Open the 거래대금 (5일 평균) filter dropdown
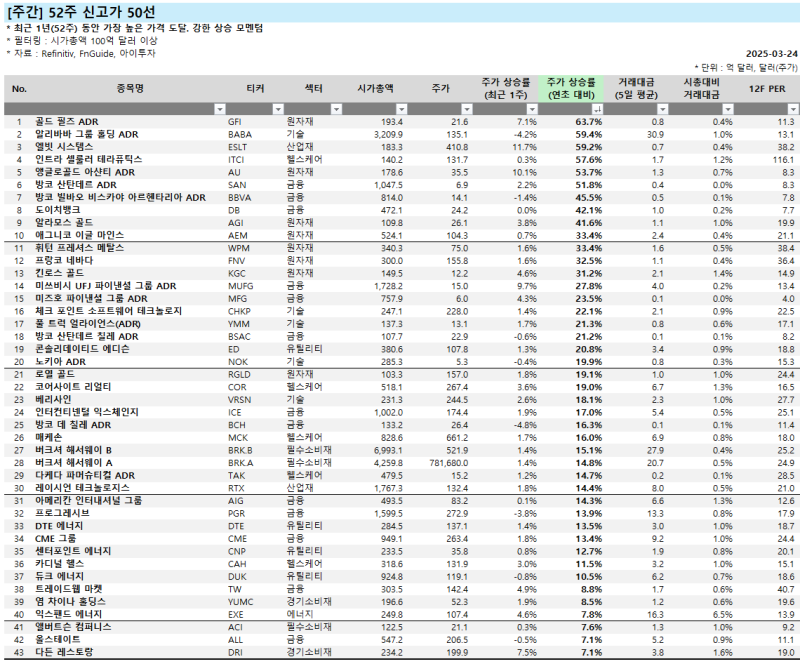Image resolution: width=800 pixels, height=664 pixels. tap(662, 109)
